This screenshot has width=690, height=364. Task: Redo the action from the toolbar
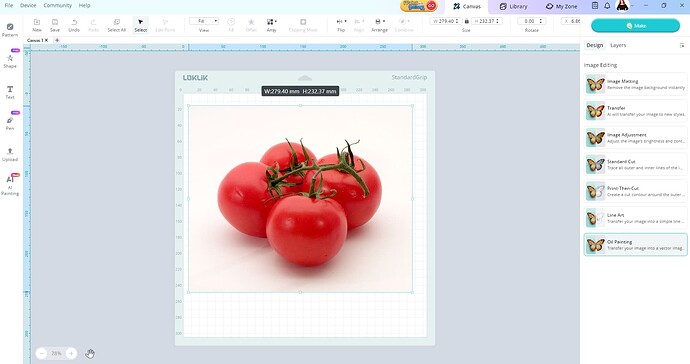coord(93,25)
